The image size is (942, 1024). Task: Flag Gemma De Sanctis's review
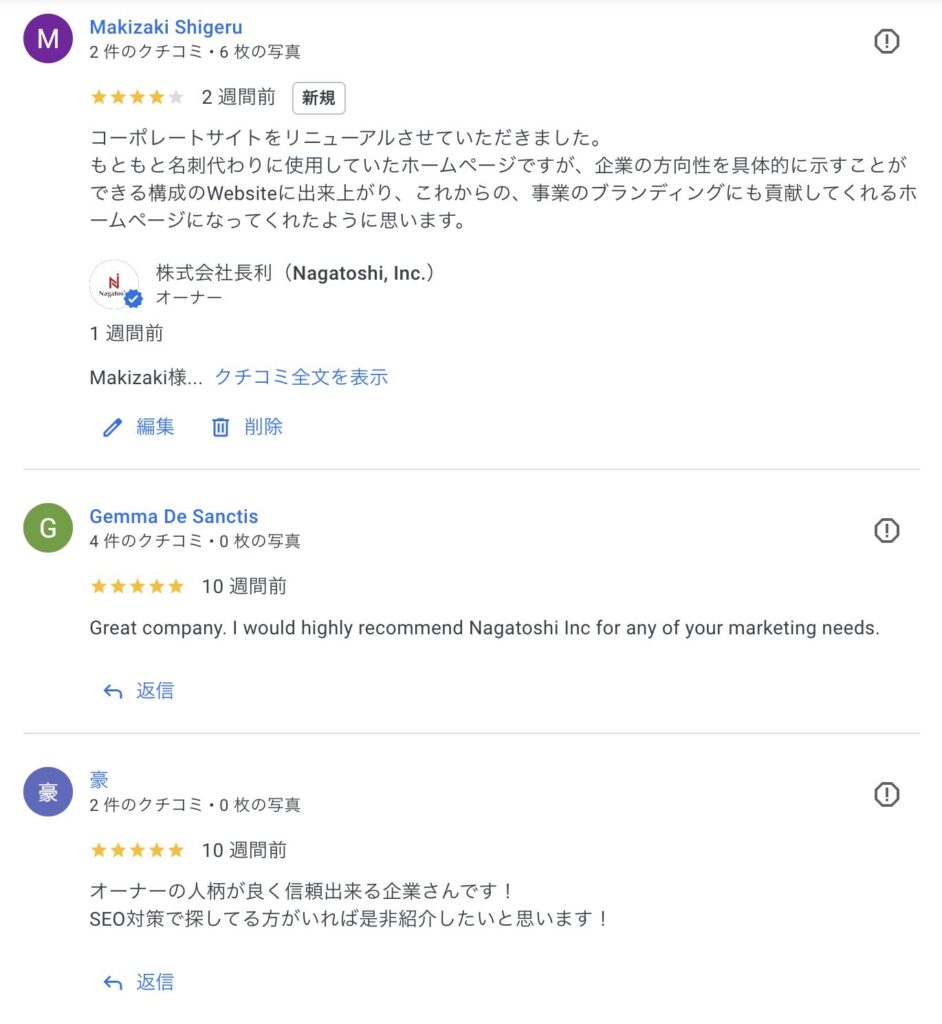pos(886,530)
